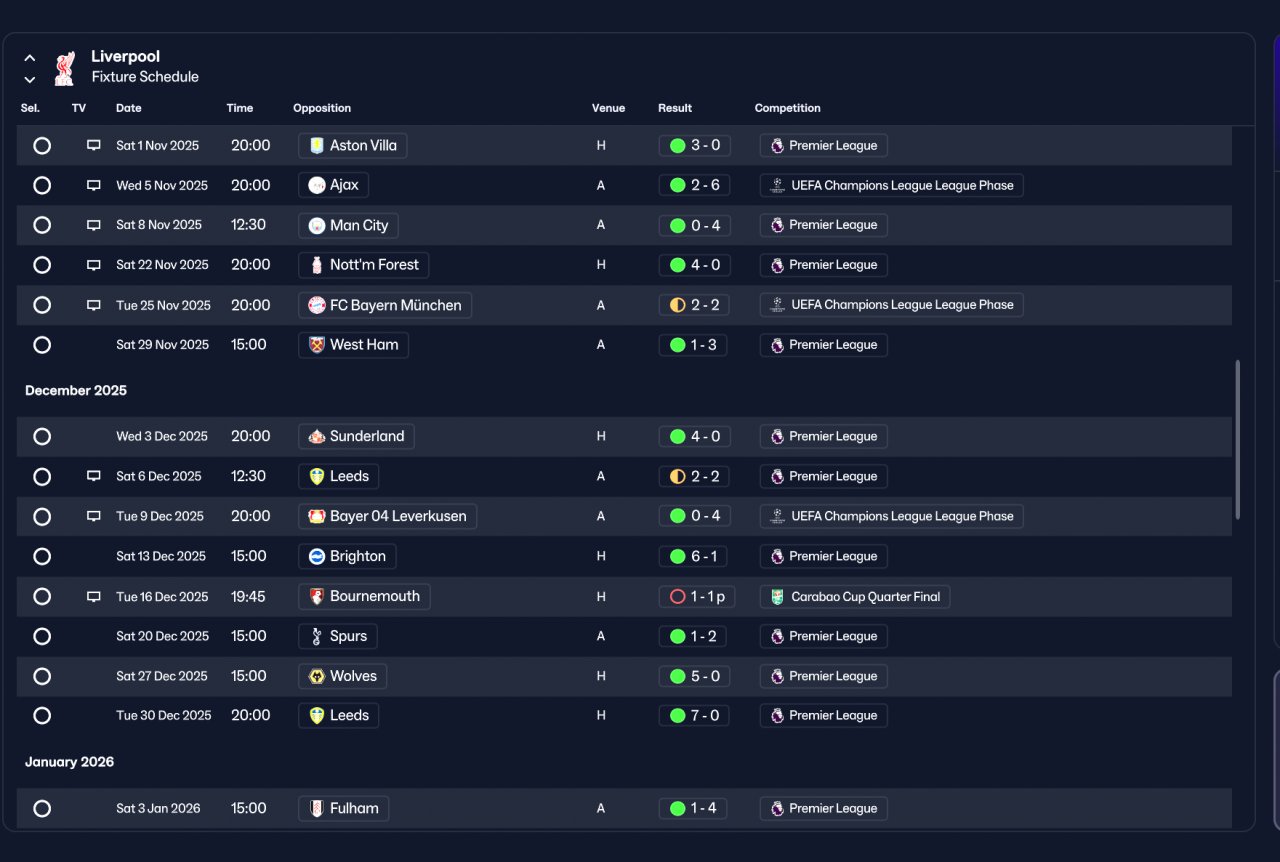Sort fixtures by the Date column header
This screenshot has height=862, width=1280.
129,108
